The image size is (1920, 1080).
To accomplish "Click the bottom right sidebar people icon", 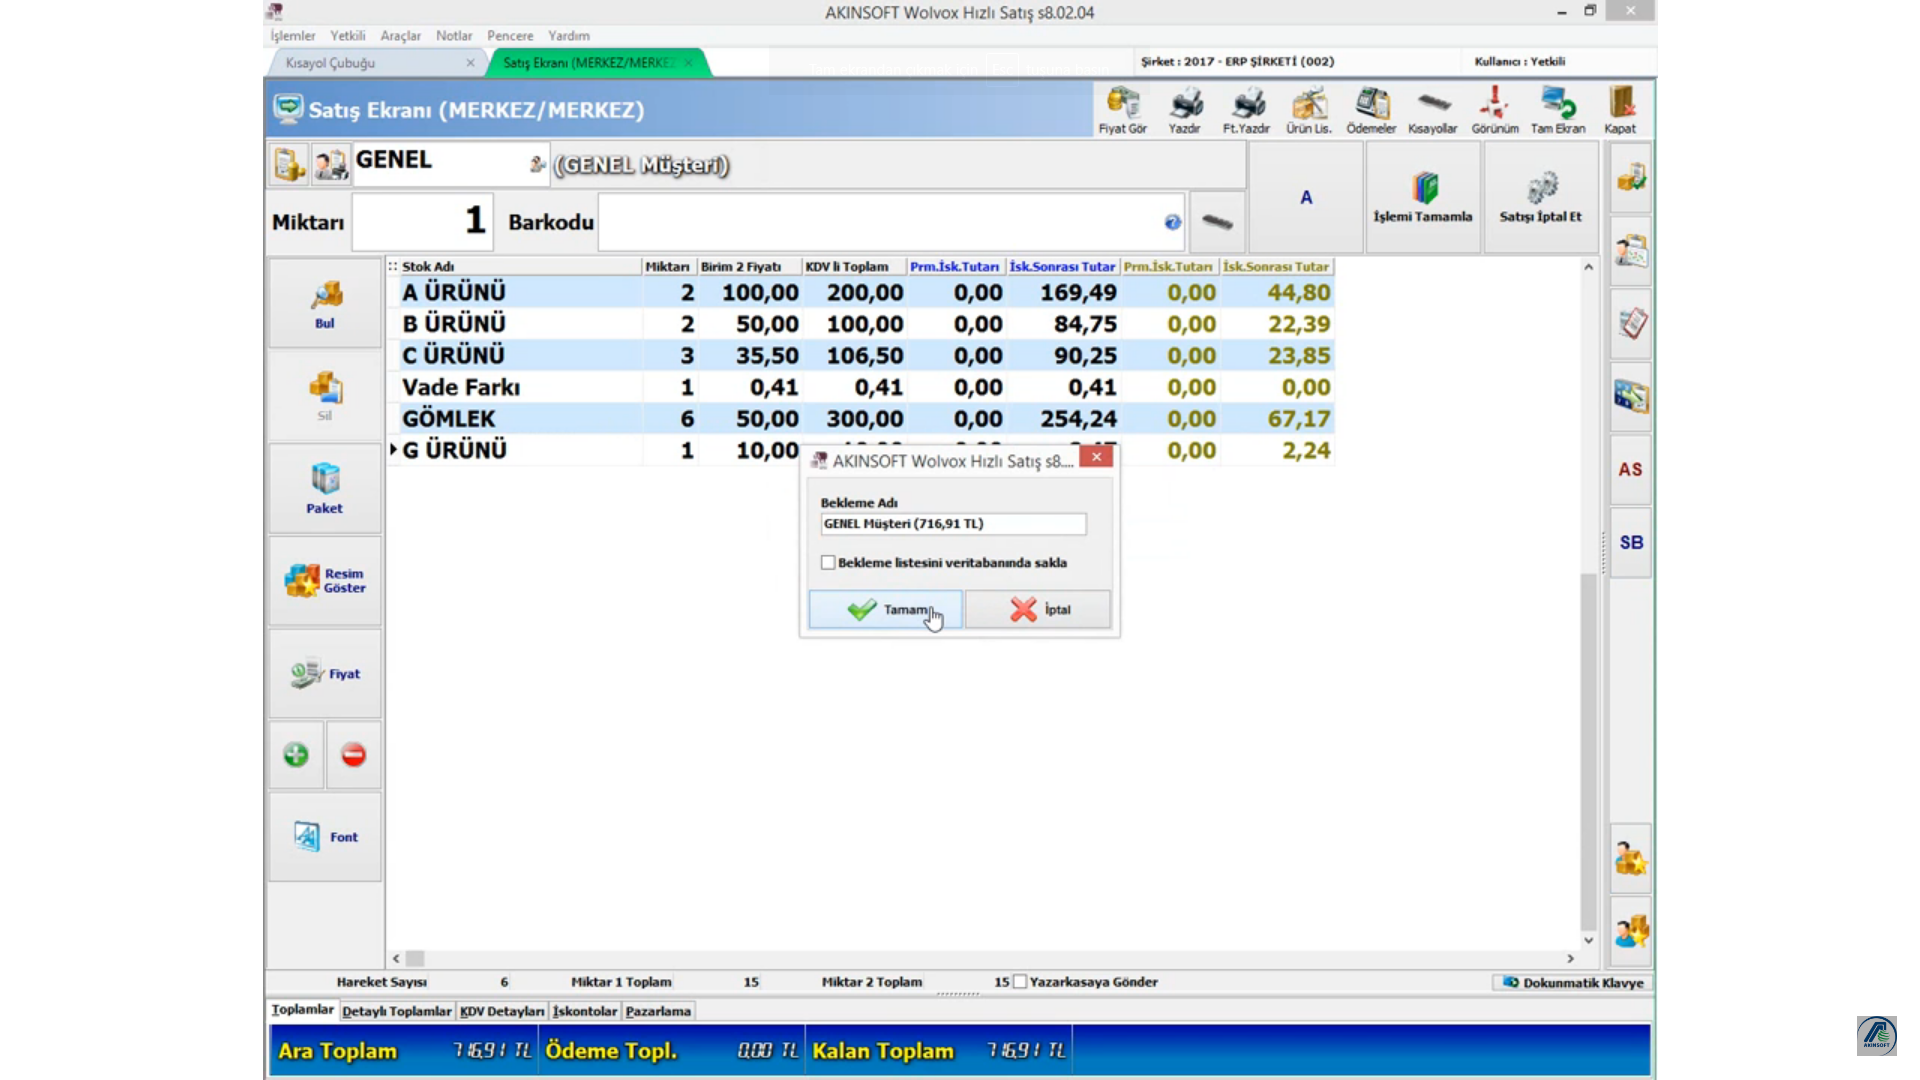I will click(1631, 931).
